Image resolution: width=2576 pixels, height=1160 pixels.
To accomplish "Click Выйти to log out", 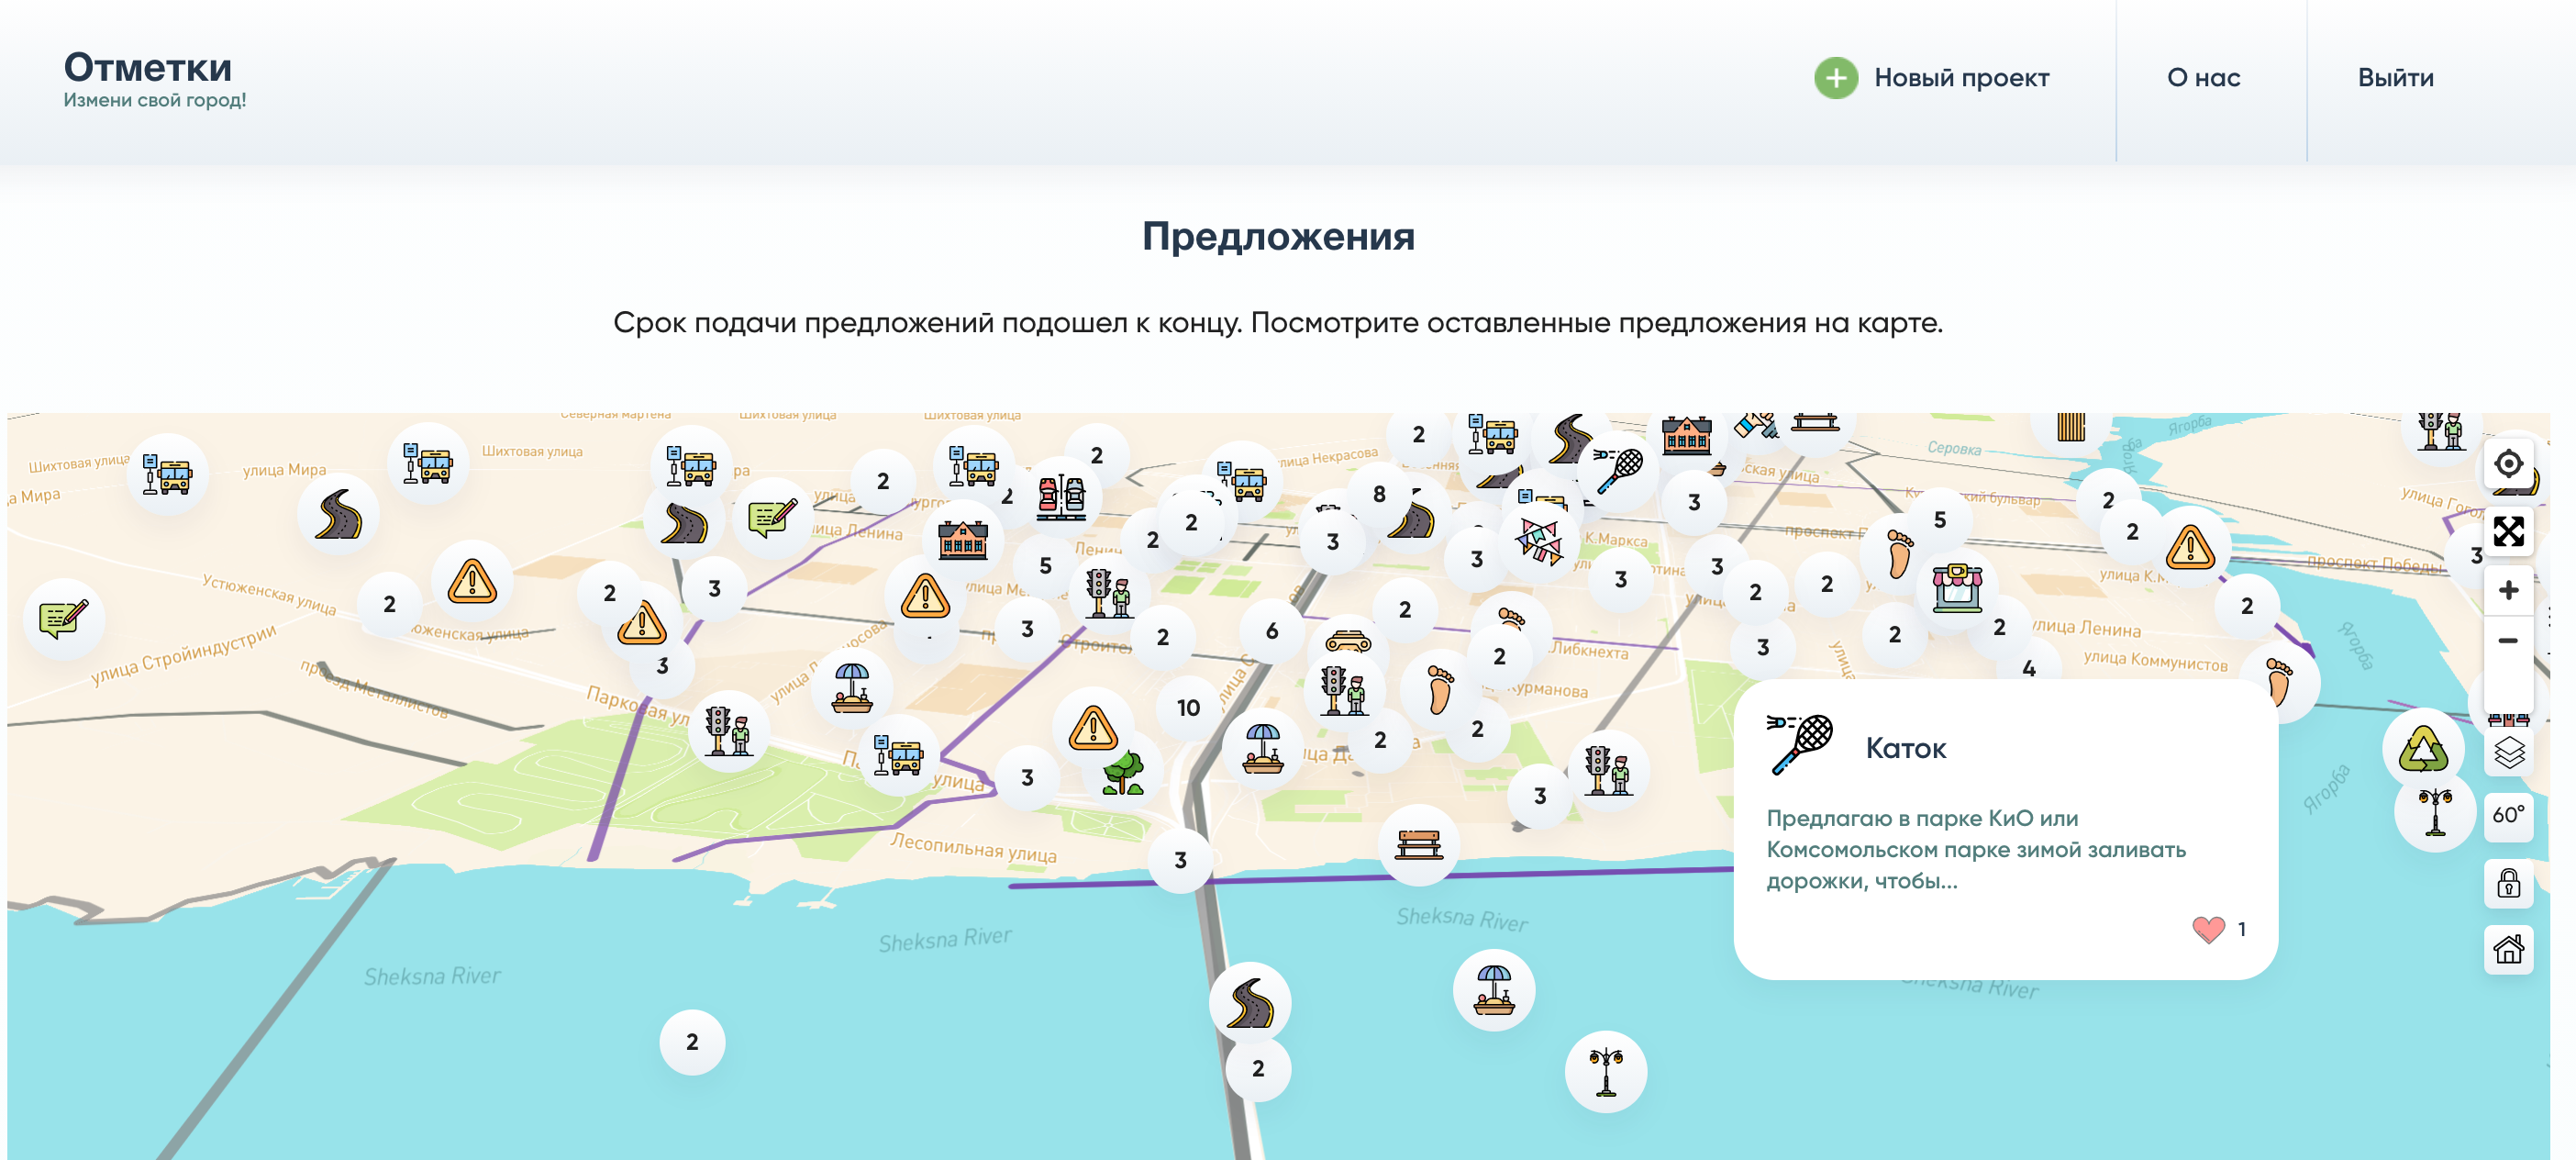I will (2395, 77).
